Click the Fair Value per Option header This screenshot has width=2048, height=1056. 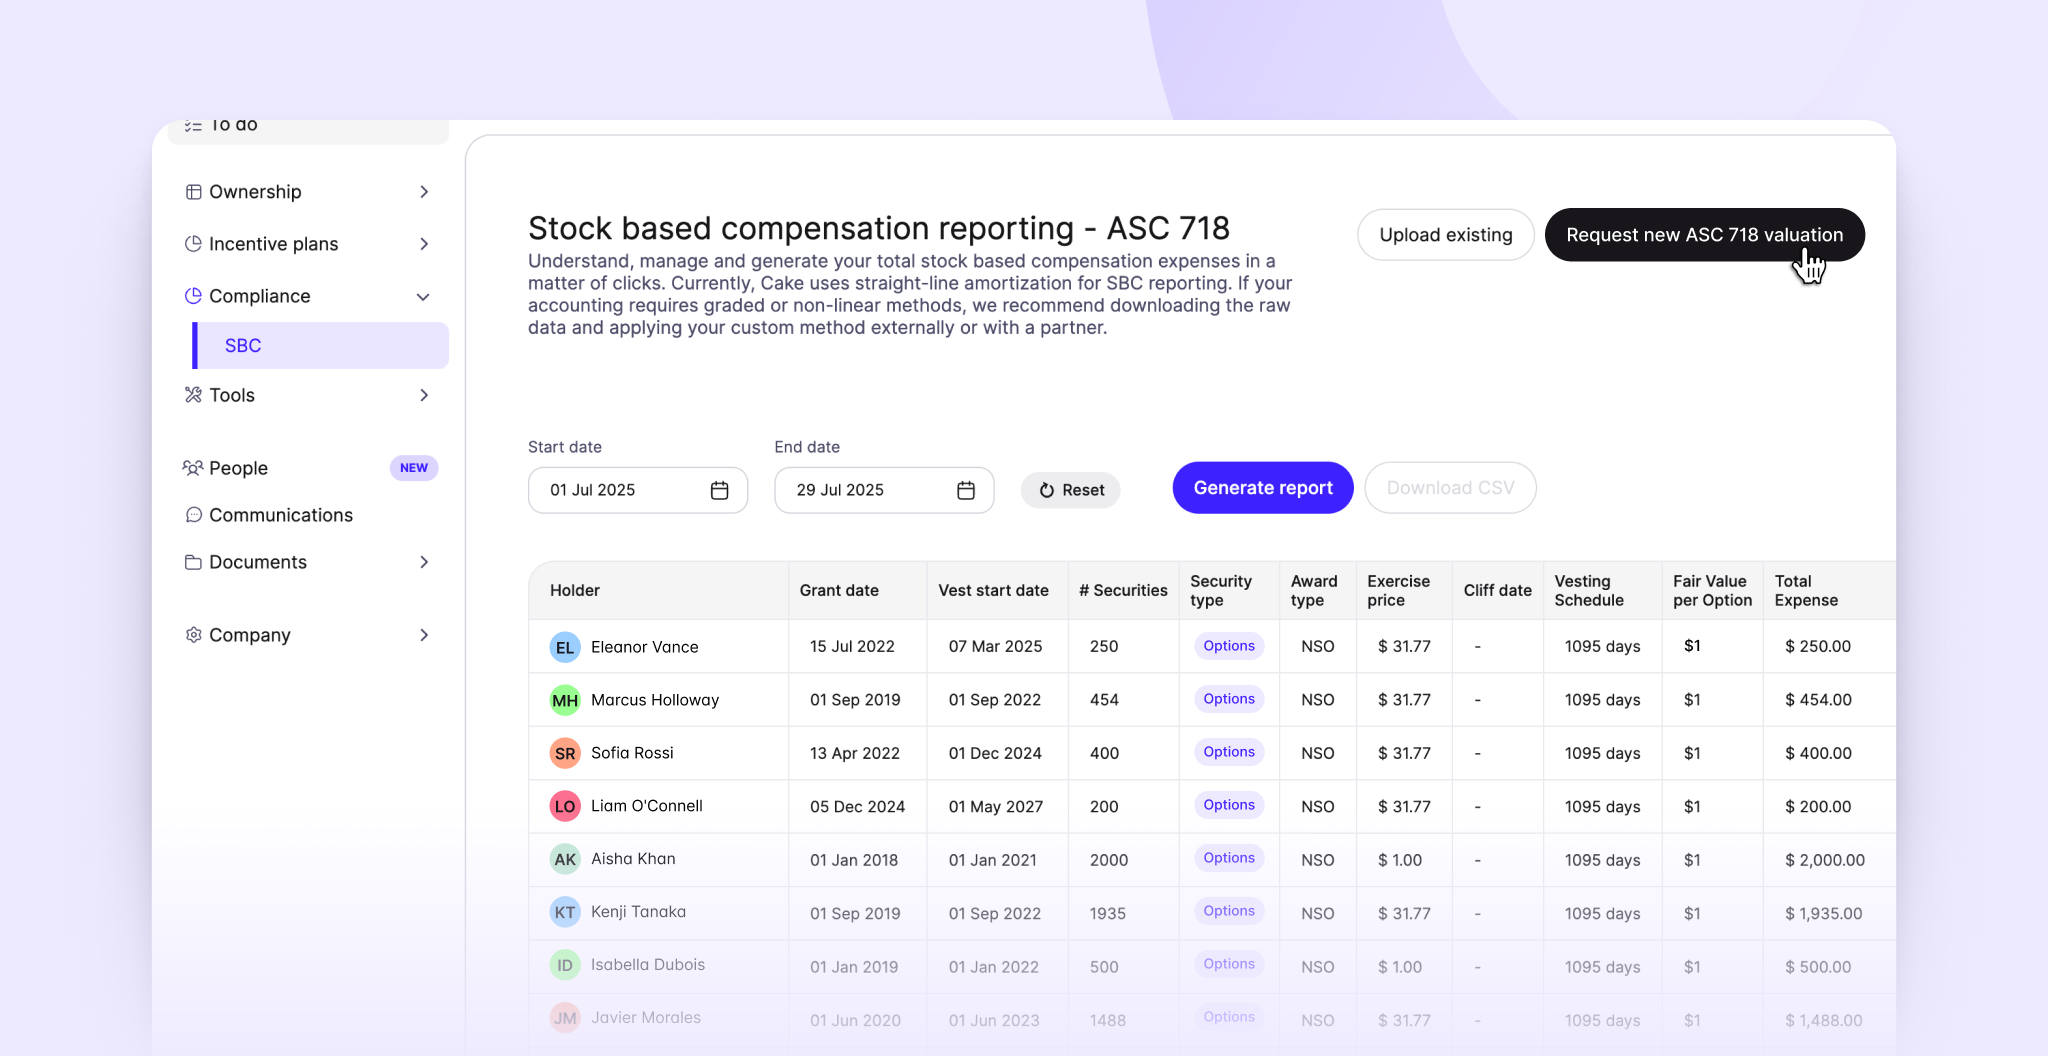tap(1712, 590)
